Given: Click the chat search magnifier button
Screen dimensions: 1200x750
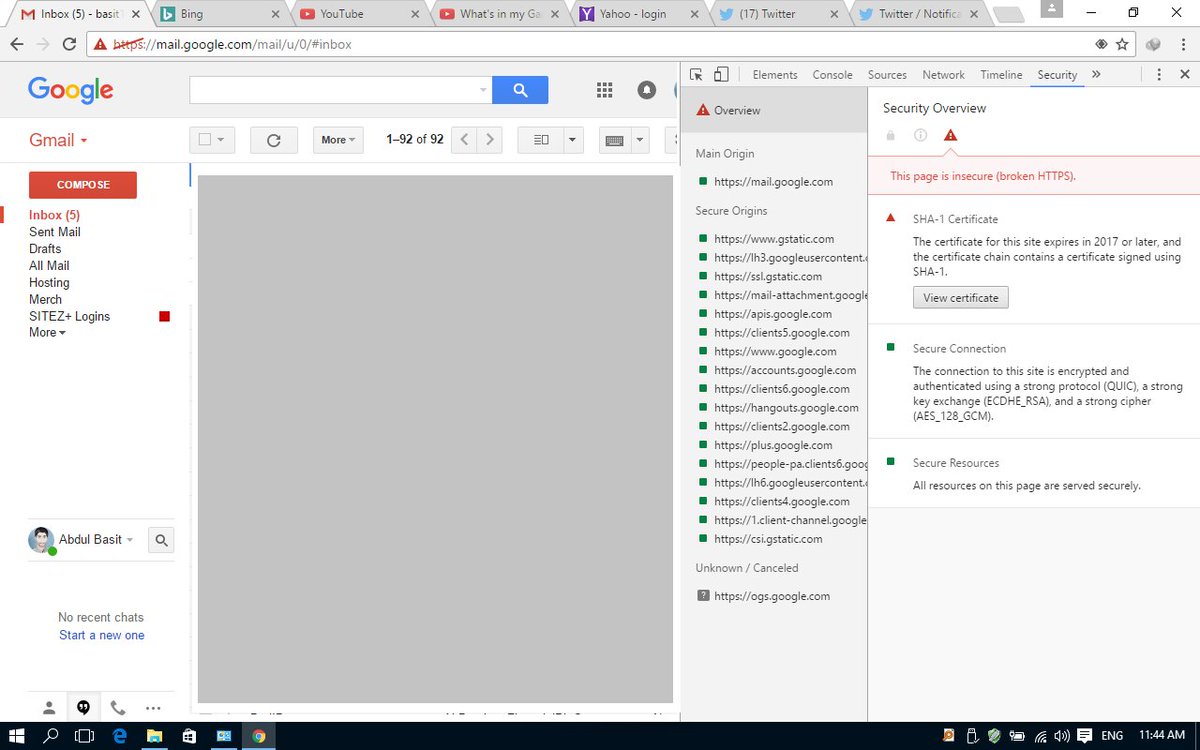Looking at the screenshot, I should click(162, 540).
